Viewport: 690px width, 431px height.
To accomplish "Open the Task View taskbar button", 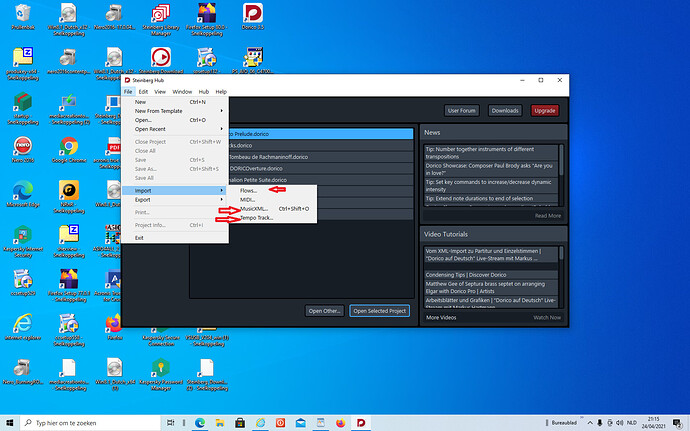I will pyautogui.click(x=170, y=423).
